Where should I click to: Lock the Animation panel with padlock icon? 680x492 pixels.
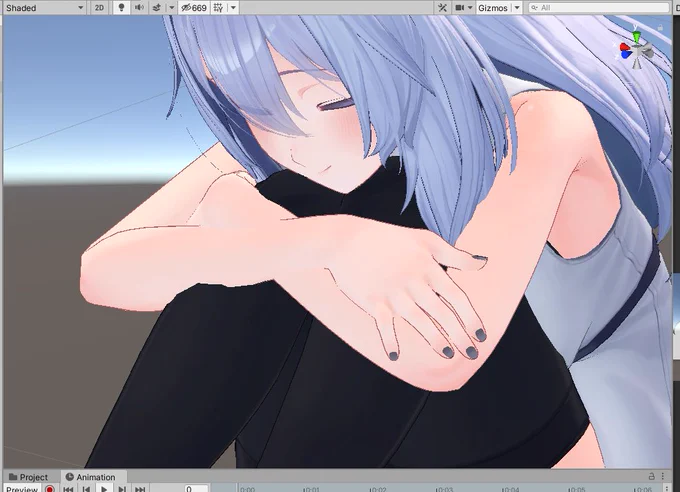coord(651,476)
